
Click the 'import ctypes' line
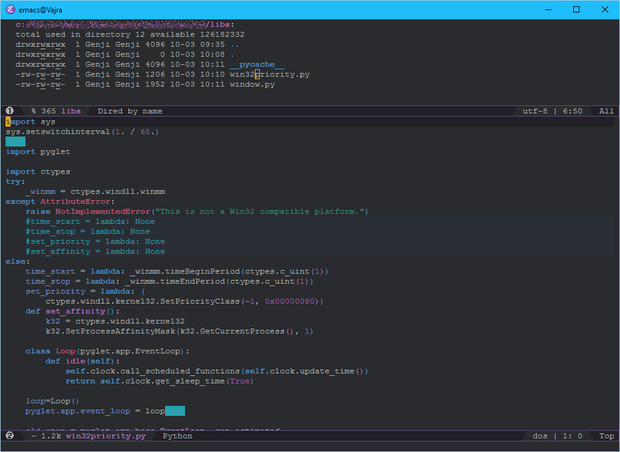(x=38, y=172)
